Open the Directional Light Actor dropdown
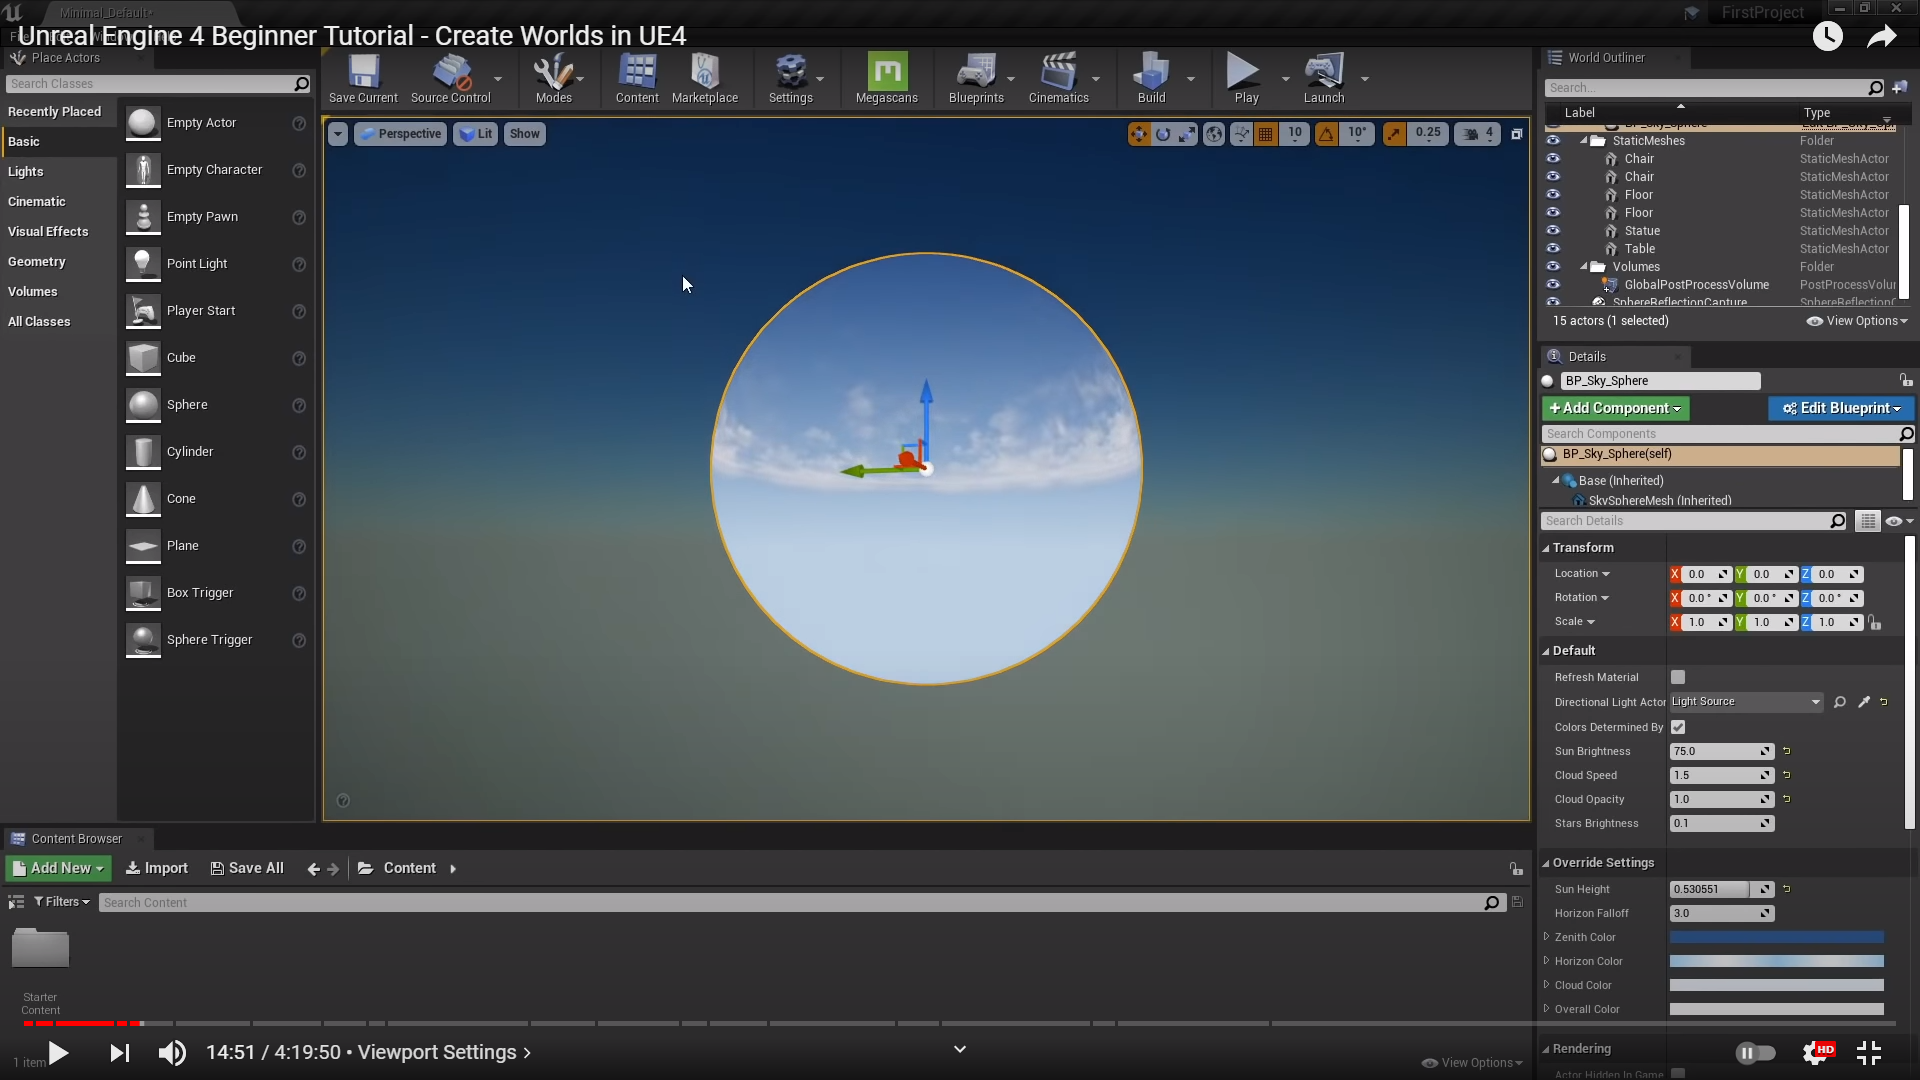 (x=1746, y=702)
